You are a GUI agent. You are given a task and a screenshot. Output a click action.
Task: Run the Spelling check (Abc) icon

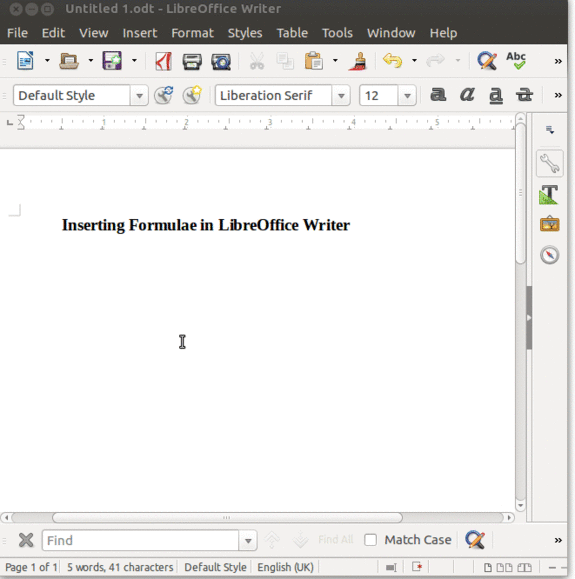coord(516,61)
